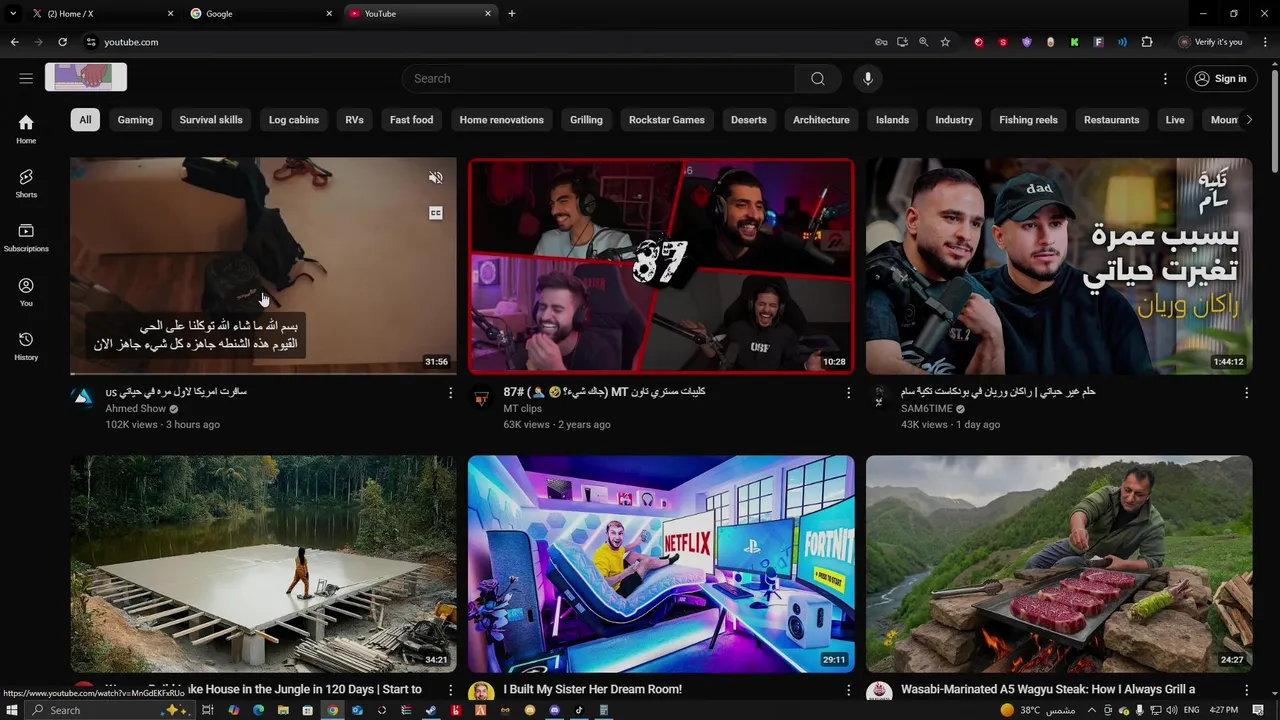Screen dimensions: 1280x720
Task: Open more options for SAM6TIME video
Action: pyautogui.click(x=1246, y=393)
